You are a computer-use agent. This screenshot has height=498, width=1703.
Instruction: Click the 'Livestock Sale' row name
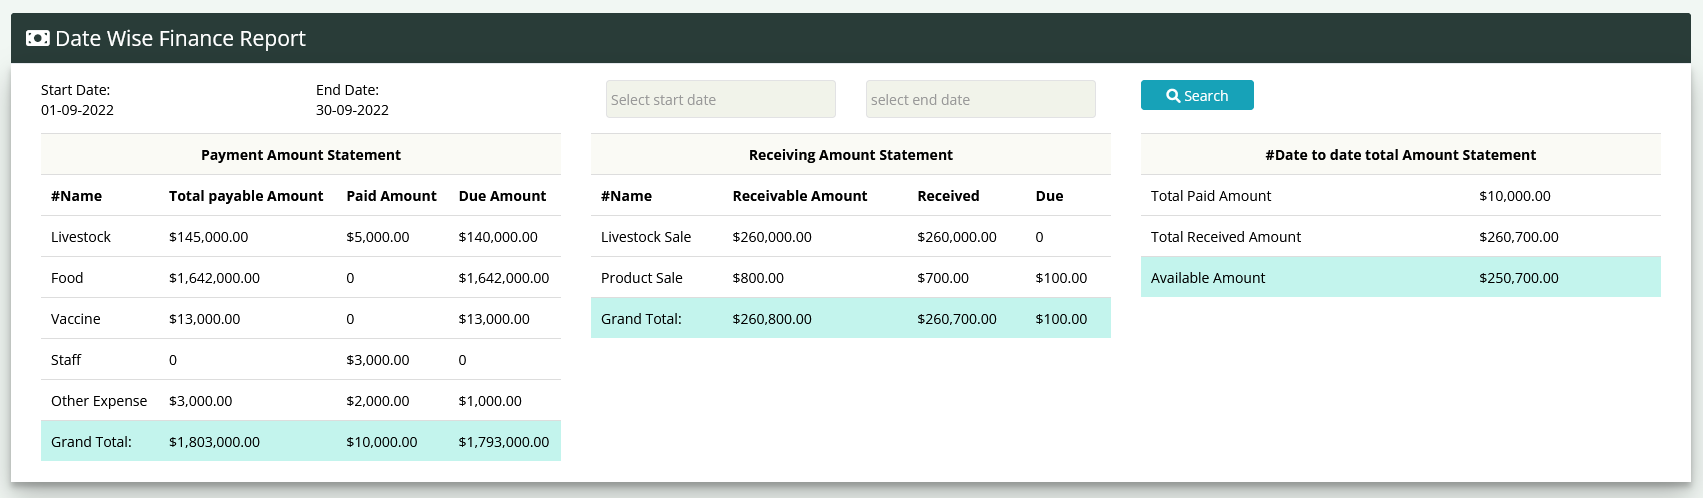pyautogui.click(x=646, y=237)
